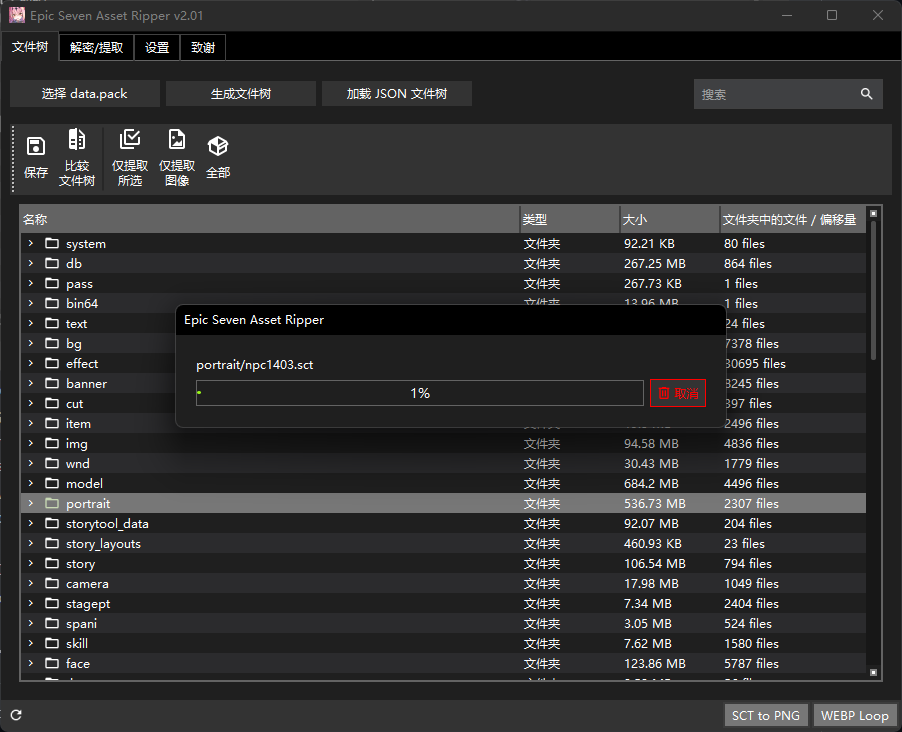Image resolution: width=902 pixels, height=732 pixels.
Task: Click the app logo in title bar
Action: pos(17,15)
